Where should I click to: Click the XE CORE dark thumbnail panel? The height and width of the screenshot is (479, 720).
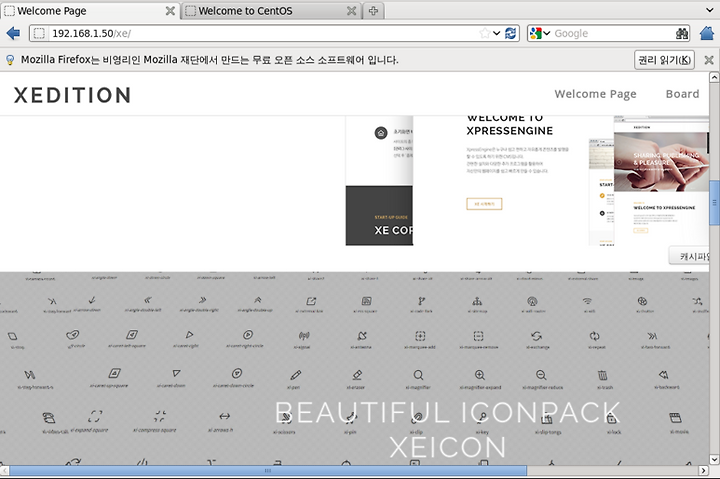click(x=379, y=216)
